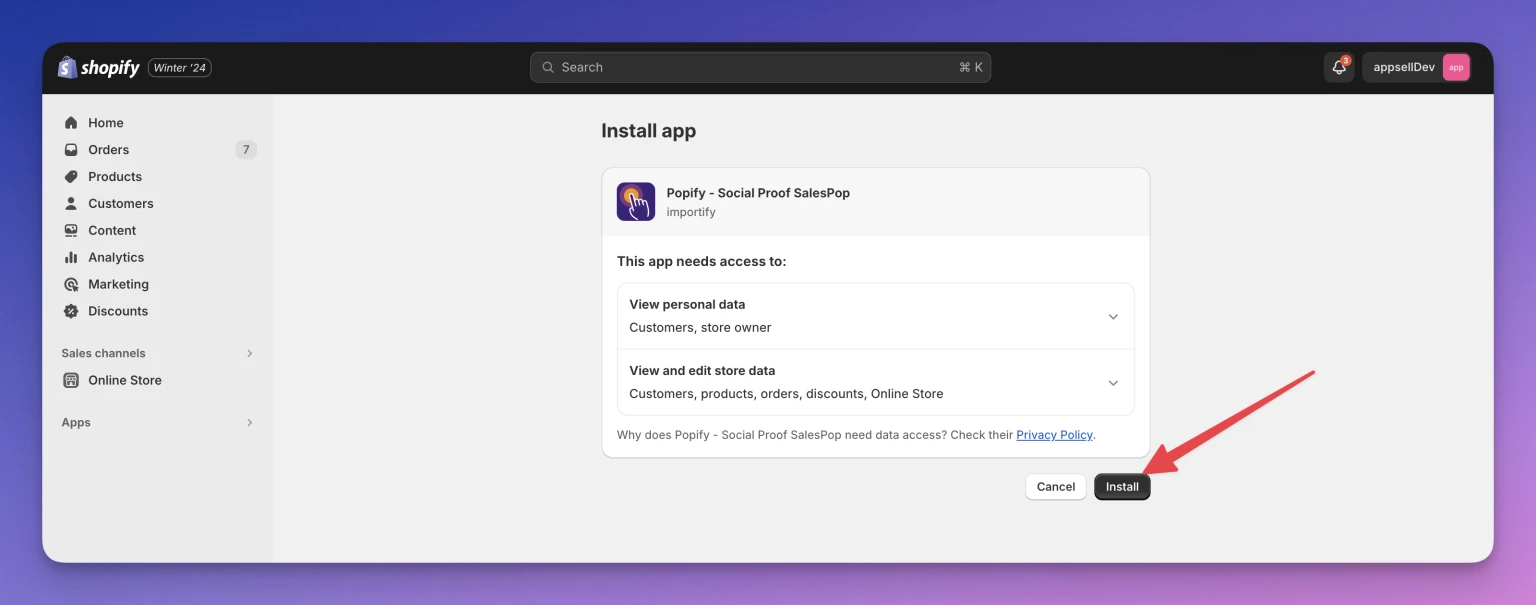Click the Apps heading in sidebar

76,423
